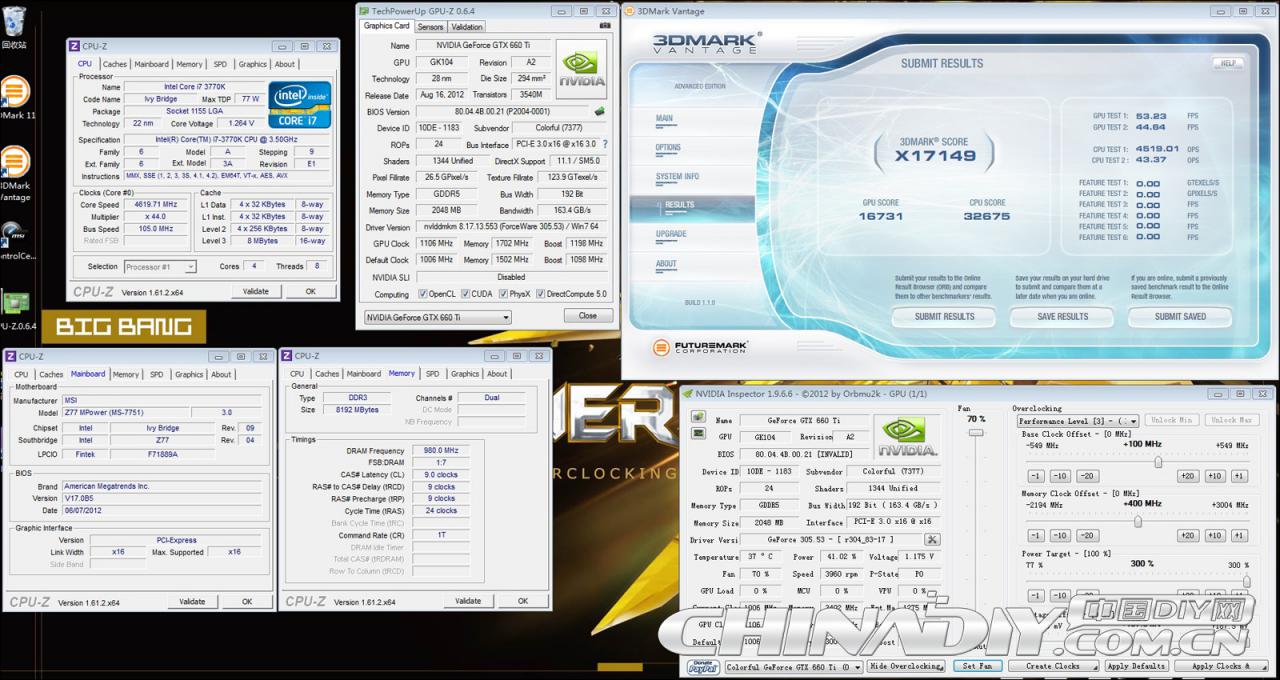This screenshot has width=1280, height=680.
Task: Click Validate in the CPU-Z Memory window
Action: tap(468, 601)
